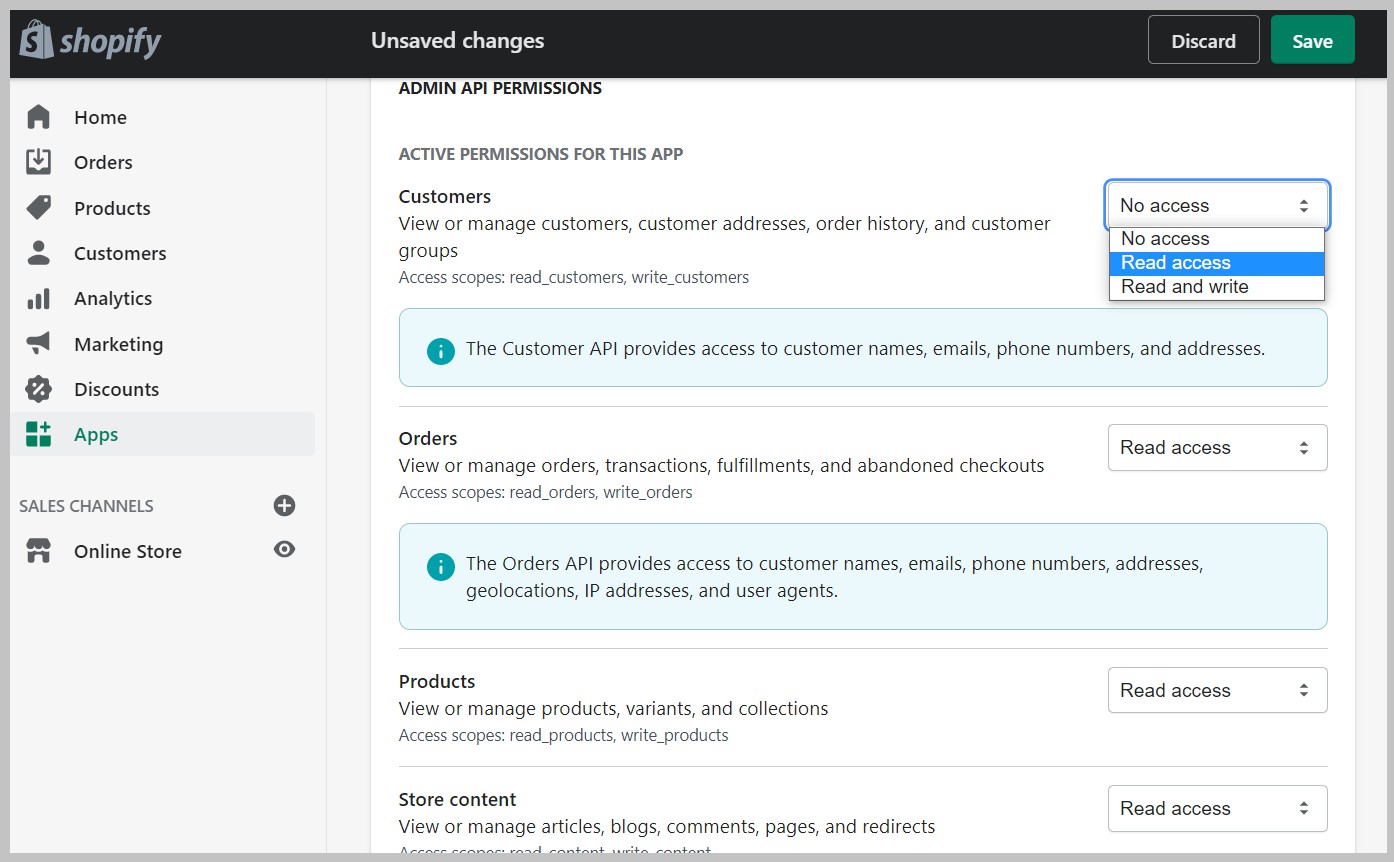Click 'View or manage products, variants, and collections'

614,708
